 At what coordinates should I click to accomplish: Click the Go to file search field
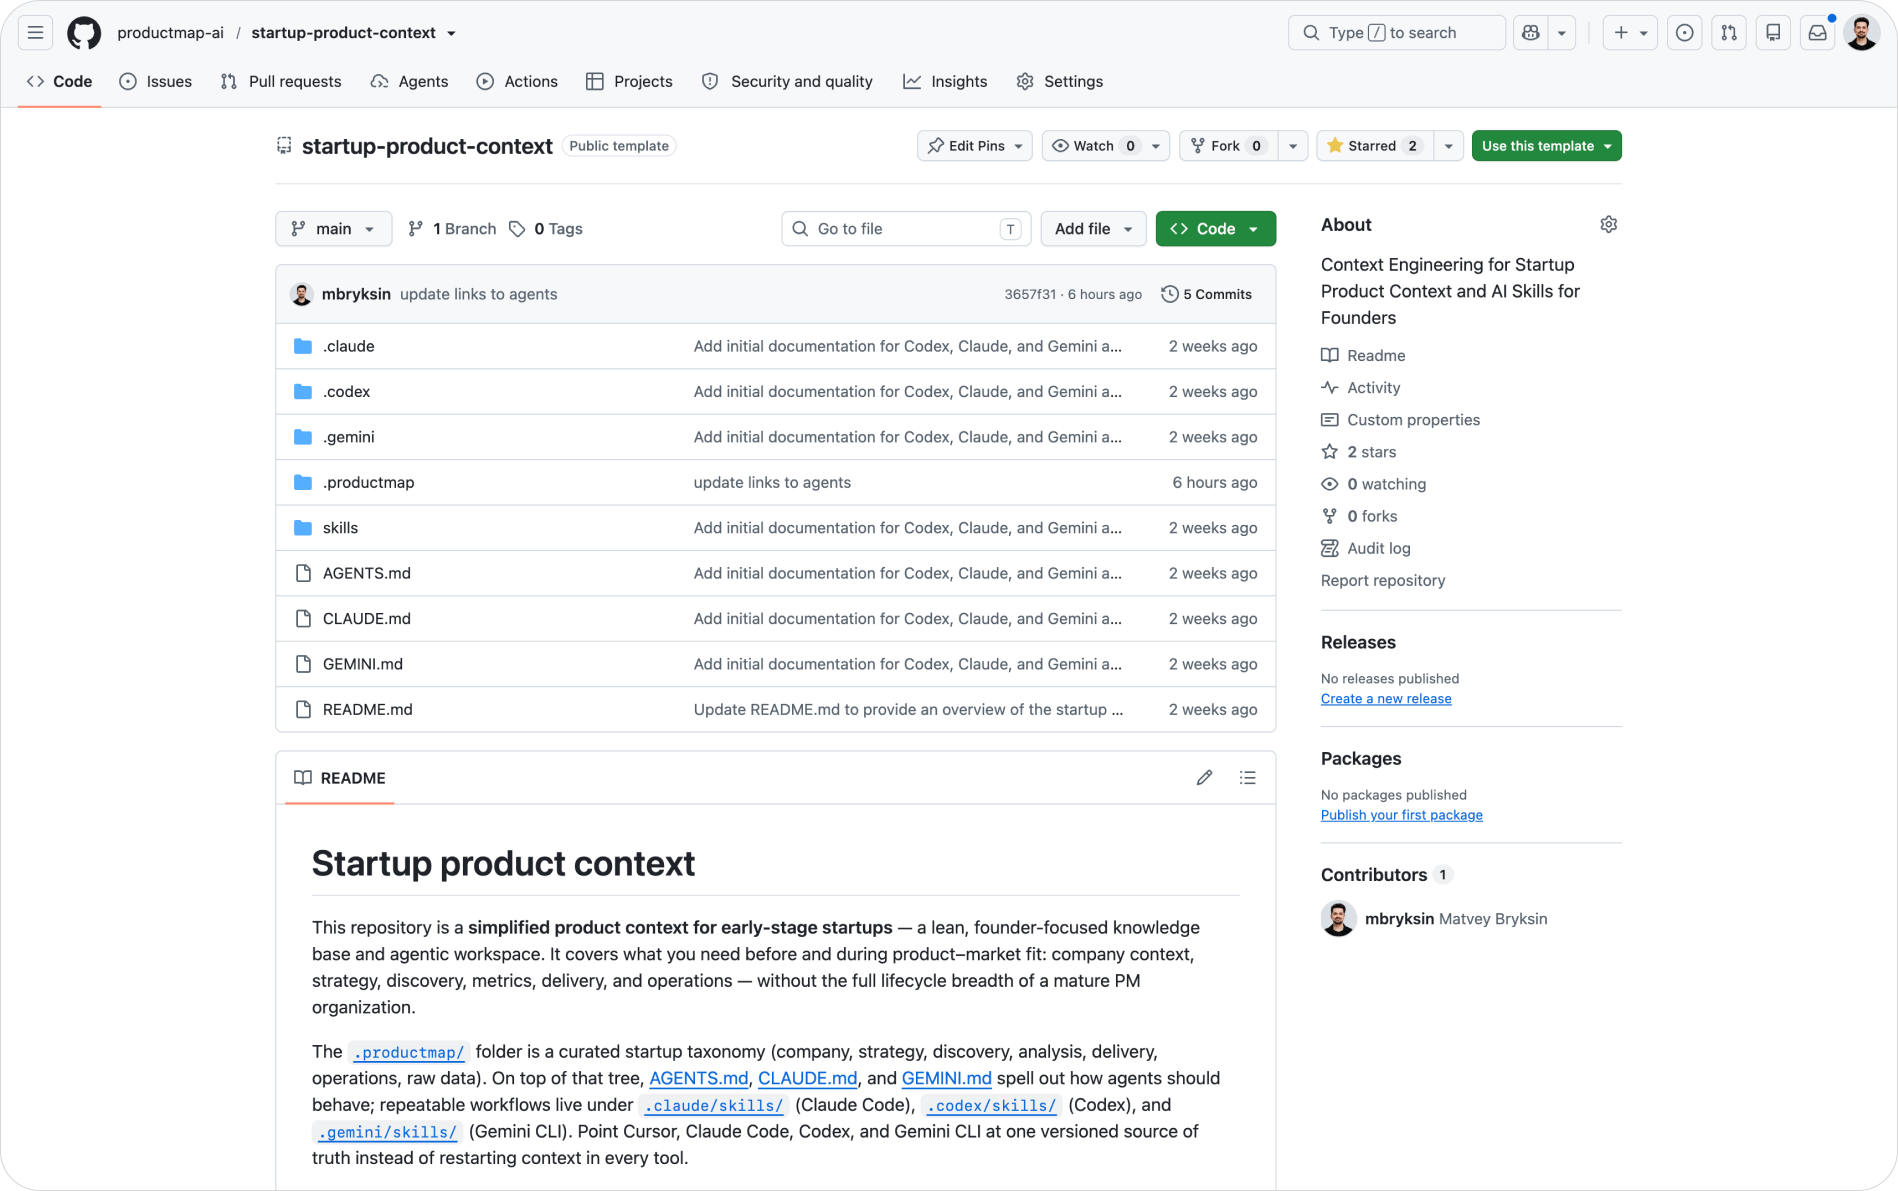pos(906,229)
